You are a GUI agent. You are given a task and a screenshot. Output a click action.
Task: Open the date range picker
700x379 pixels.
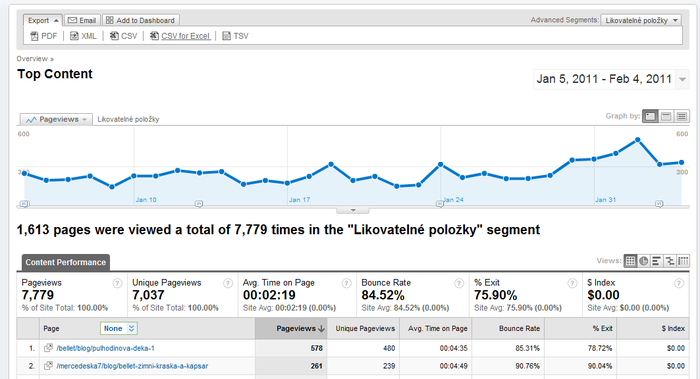click(610, 79)
